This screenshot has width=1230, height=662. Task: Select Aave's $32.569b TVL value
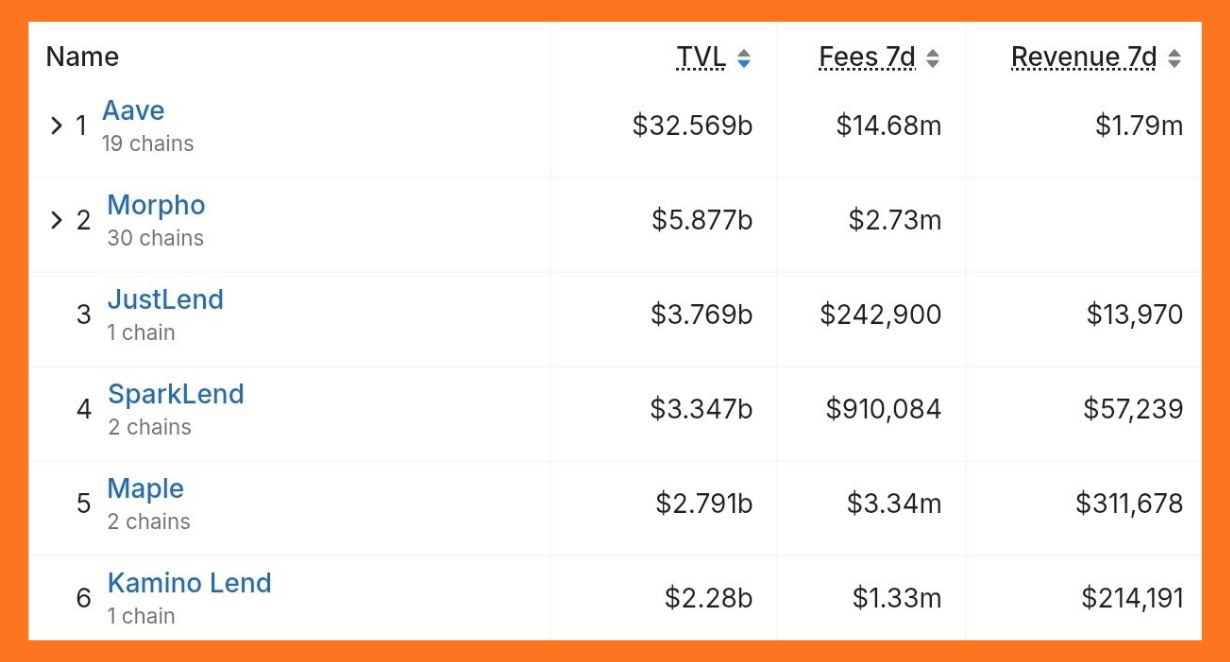pyautogui.click(x=692, y=125)
